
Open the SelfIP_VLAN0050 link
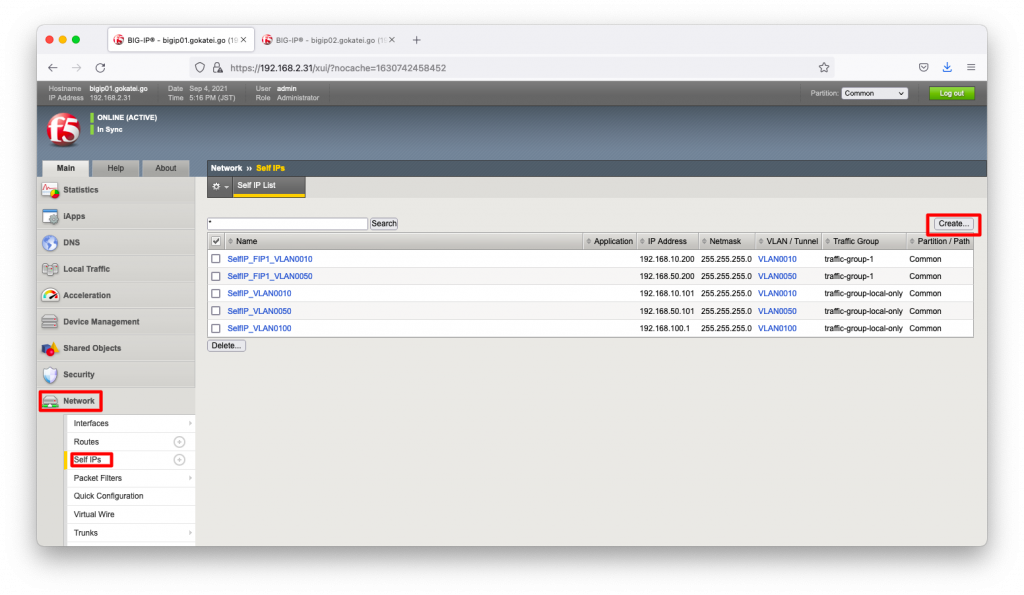tap(259, 311)
